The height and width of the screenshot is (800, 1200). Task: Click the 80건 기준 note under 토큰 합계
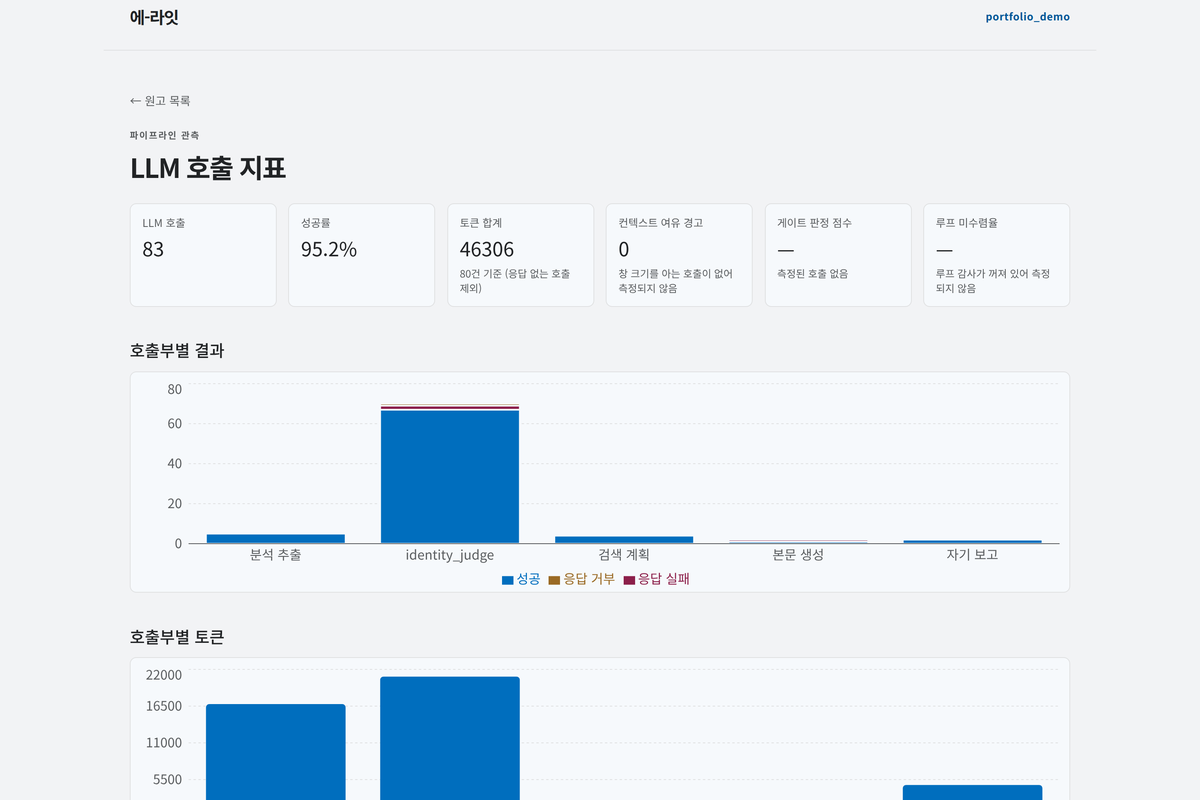515,281
